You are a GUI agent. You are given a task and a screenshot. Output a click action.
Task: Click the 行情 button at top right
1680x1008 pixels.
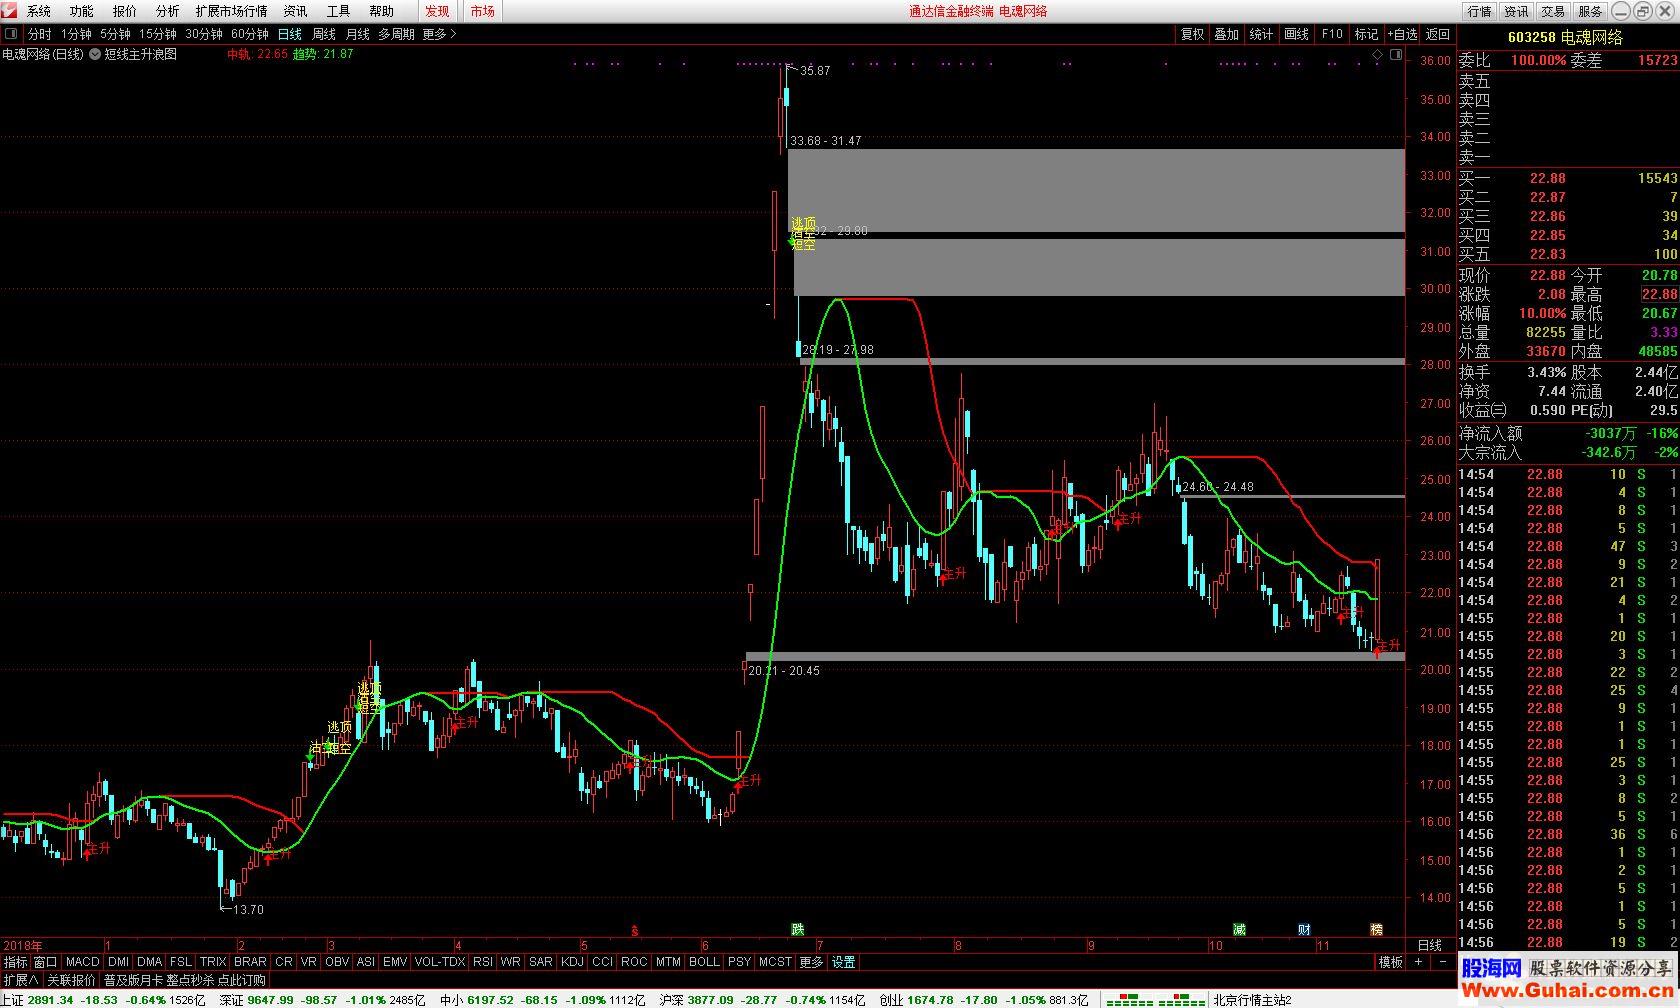coord(1480,11)
